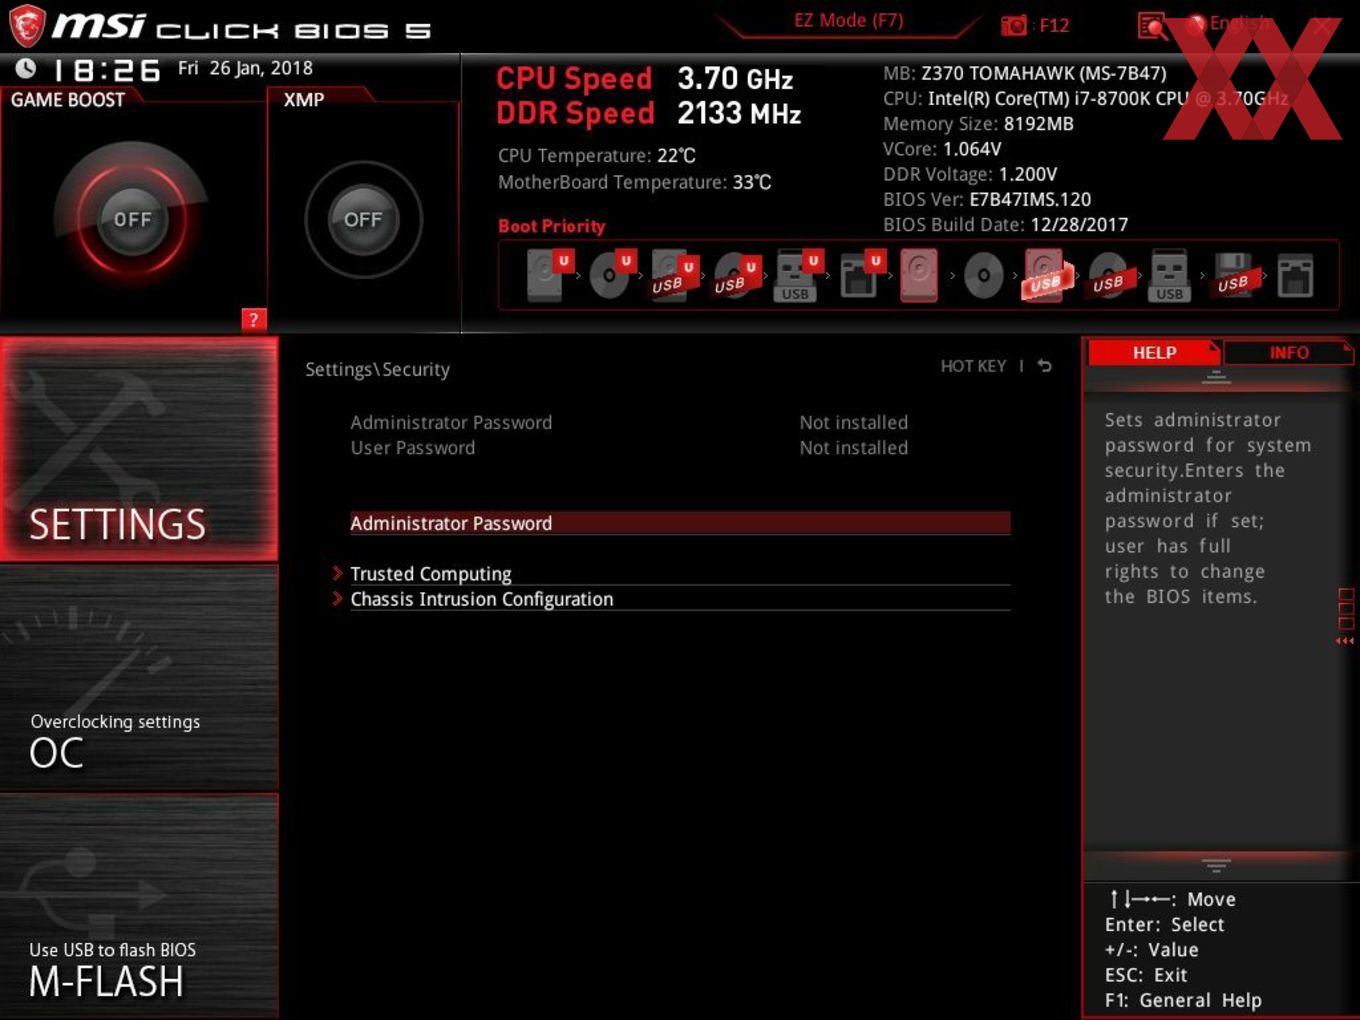The image size is (1360, 1020).
Task: Select the UEFI hard disk boot device icon
Action: click(x=548, y=275)
